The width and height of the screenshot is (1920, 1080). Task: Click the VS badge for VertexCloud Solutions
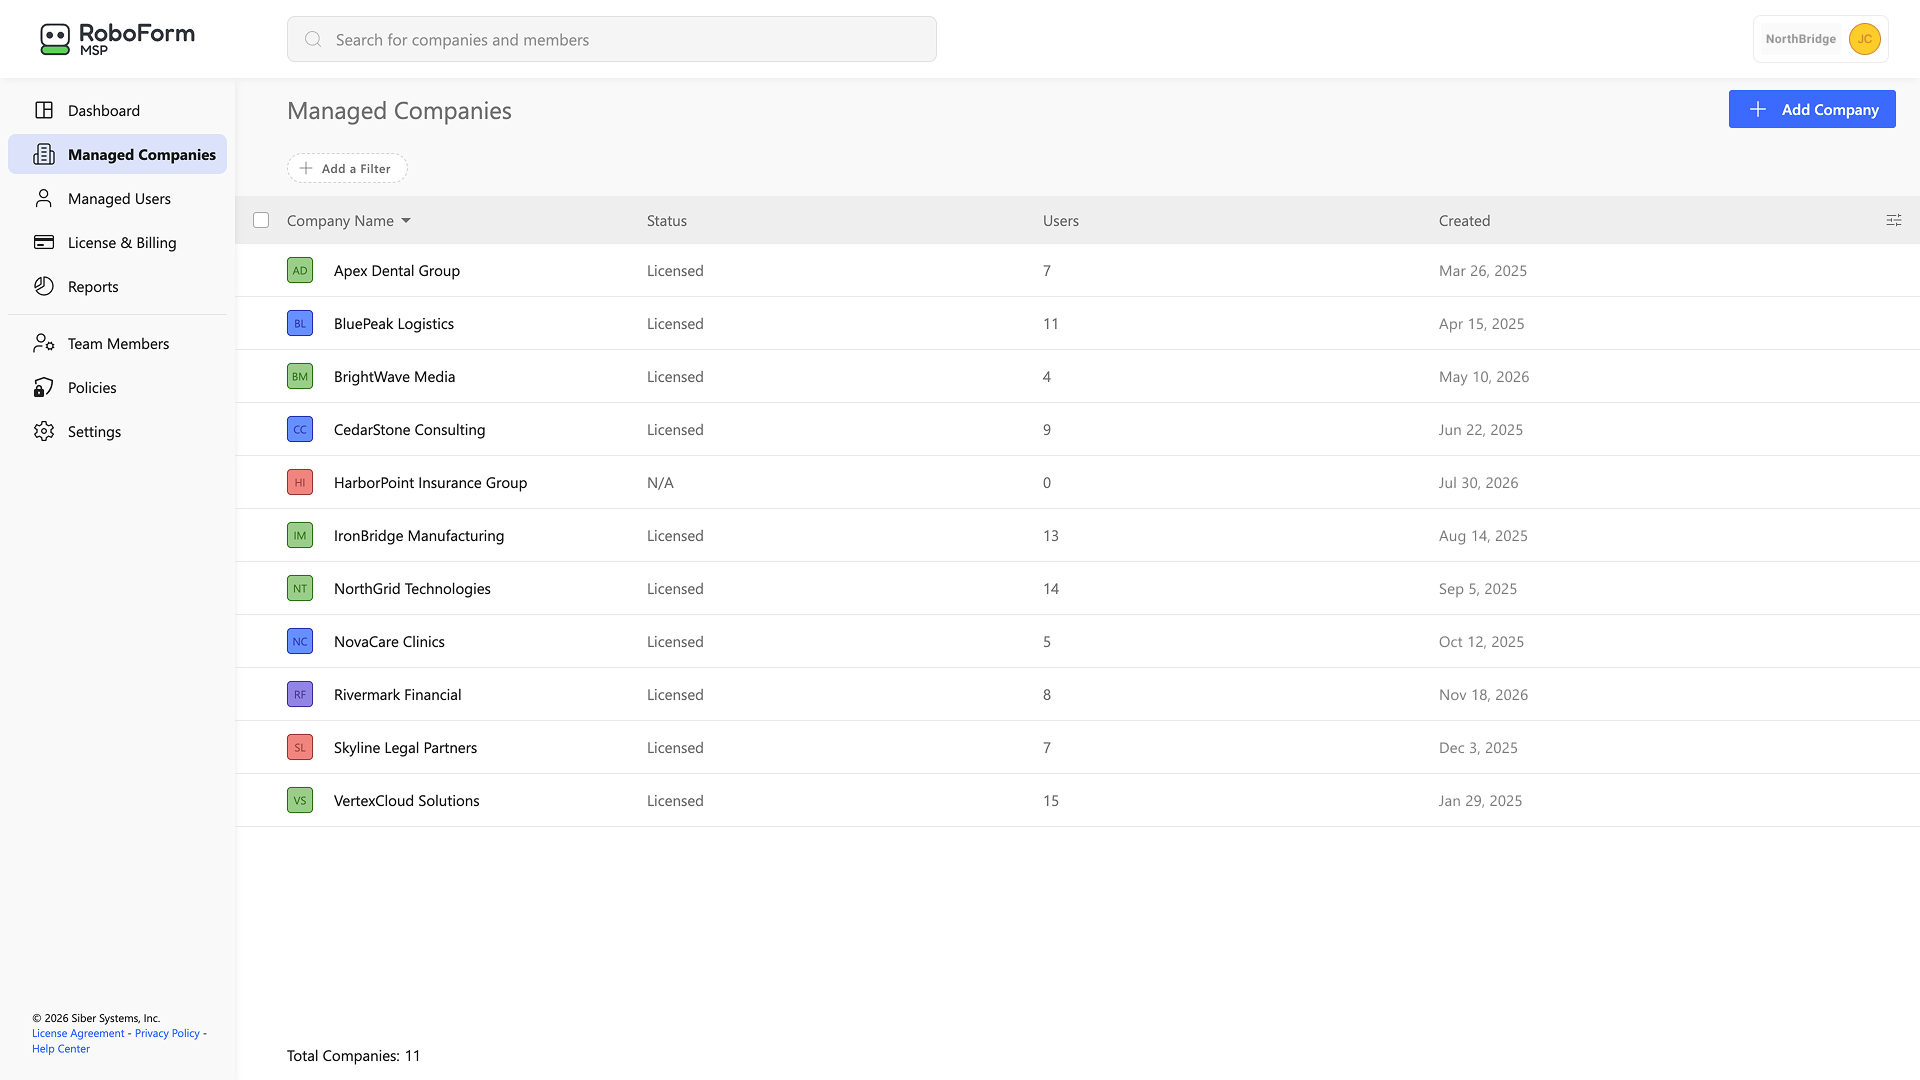point(300,800)
